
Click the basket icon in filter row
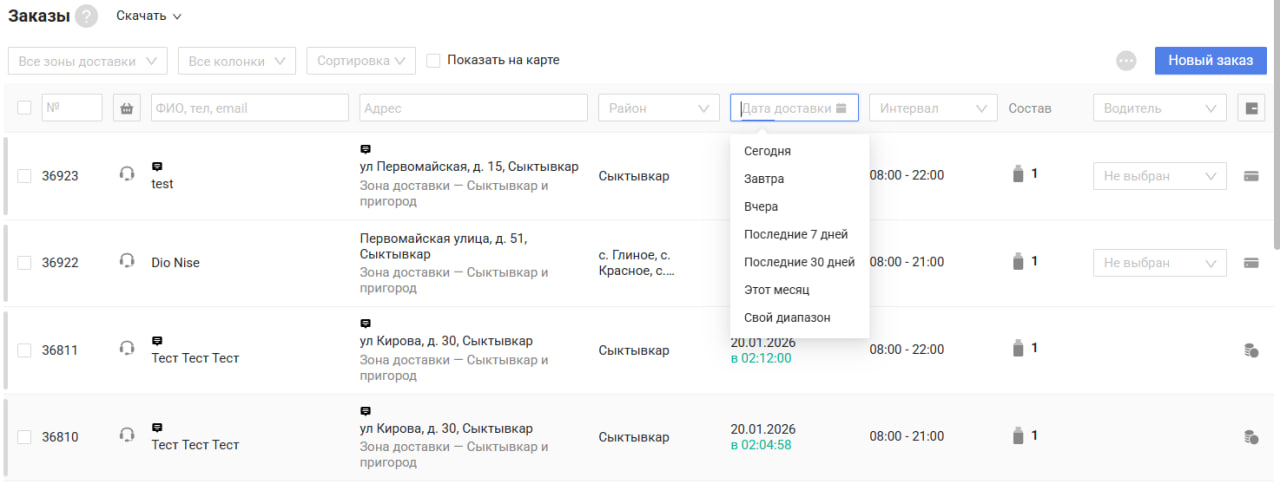127,108
